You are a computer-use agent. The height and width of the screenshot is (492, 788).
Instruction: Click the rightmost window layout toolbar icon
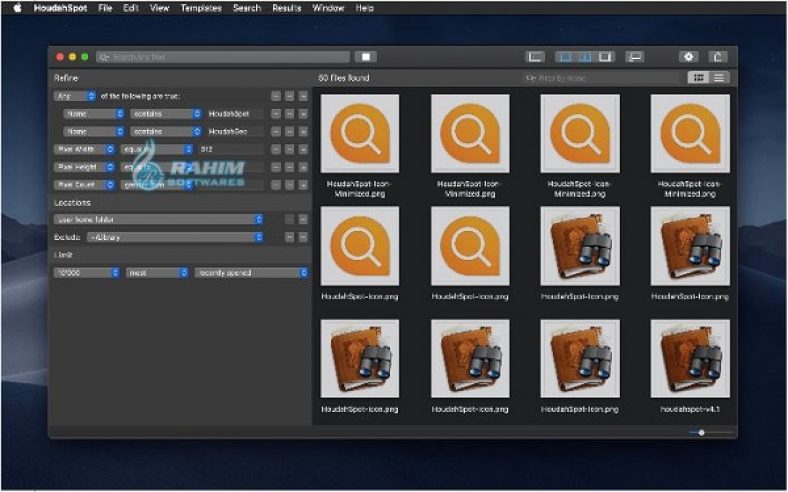[x=635, y=57]
